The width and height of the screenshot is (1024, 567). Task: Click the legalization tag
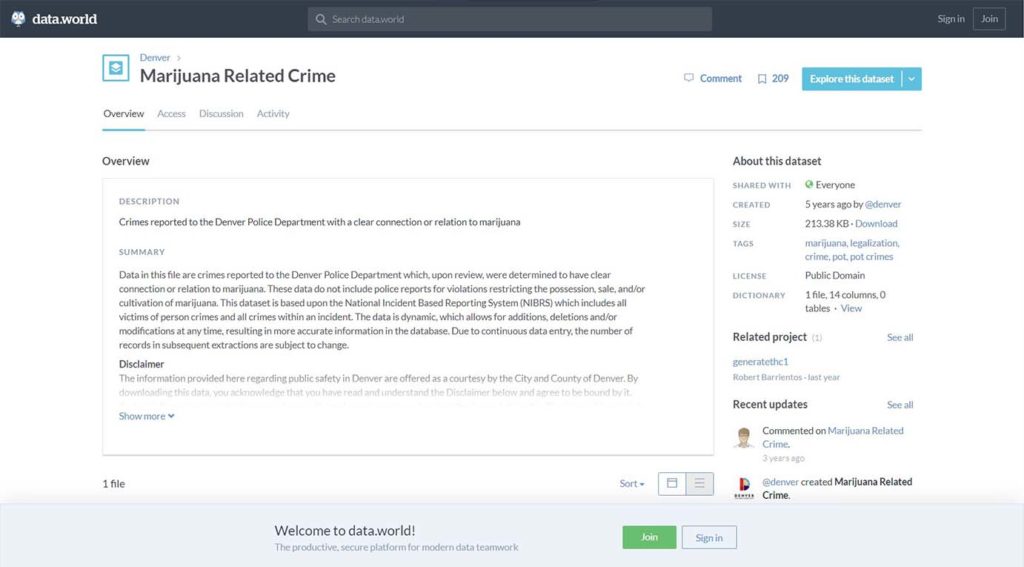coord(874,243)
